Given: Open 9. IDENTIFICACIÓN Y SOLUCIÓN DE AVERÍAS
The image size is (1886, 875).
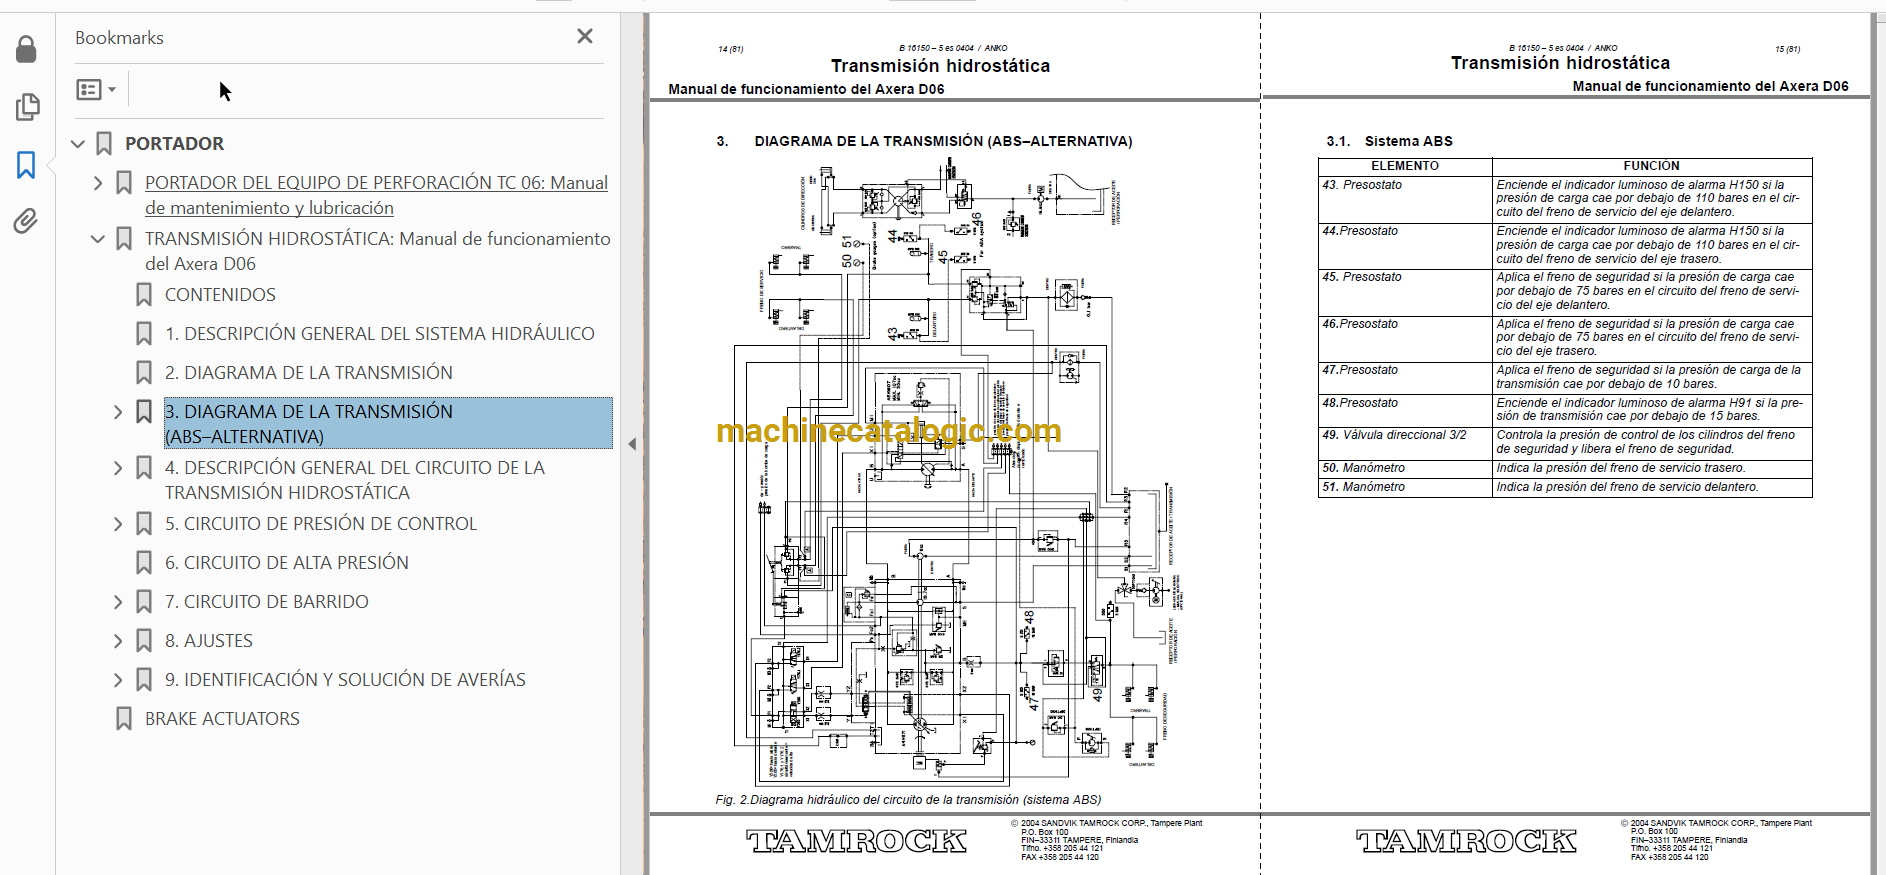Looking at the screenshot, I should point(345,680).
